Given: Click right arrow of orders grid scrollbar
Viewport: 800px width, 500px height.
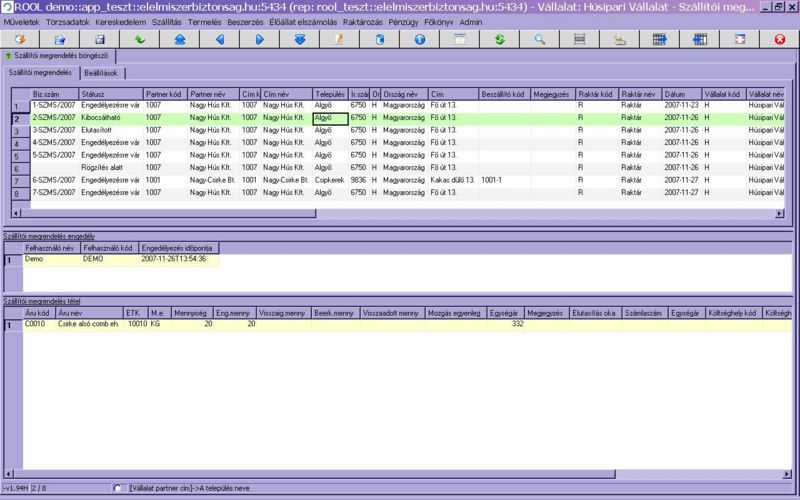Looking at the screenshot, I should [780, 214].
